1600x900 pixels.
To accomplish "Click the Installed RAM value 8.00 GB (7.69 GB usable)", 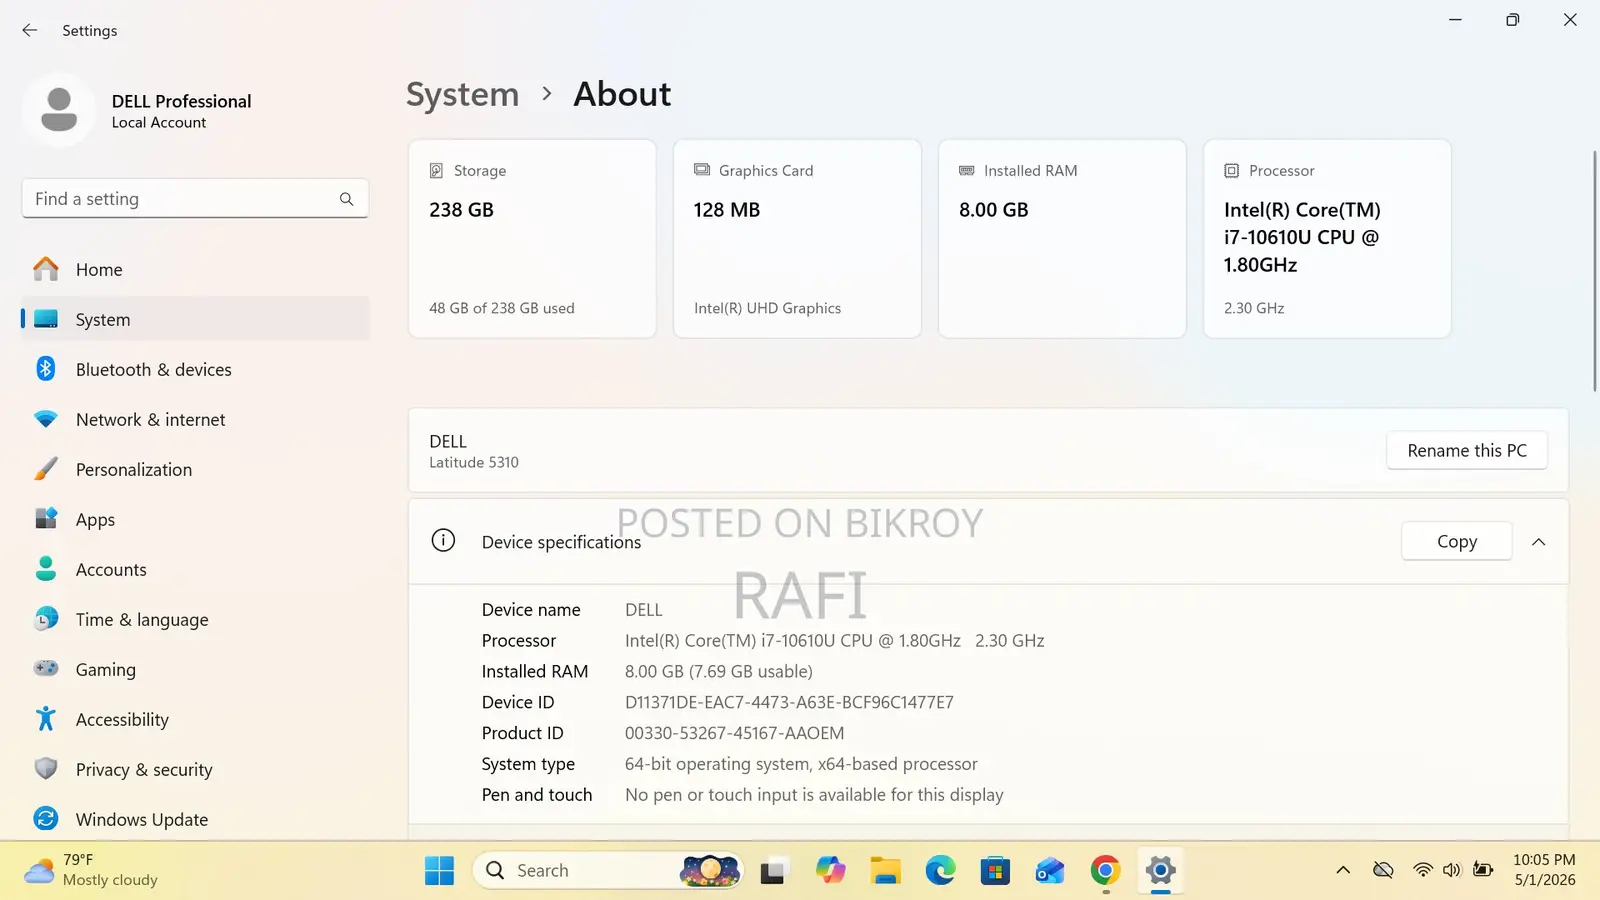I will [719, 671].
